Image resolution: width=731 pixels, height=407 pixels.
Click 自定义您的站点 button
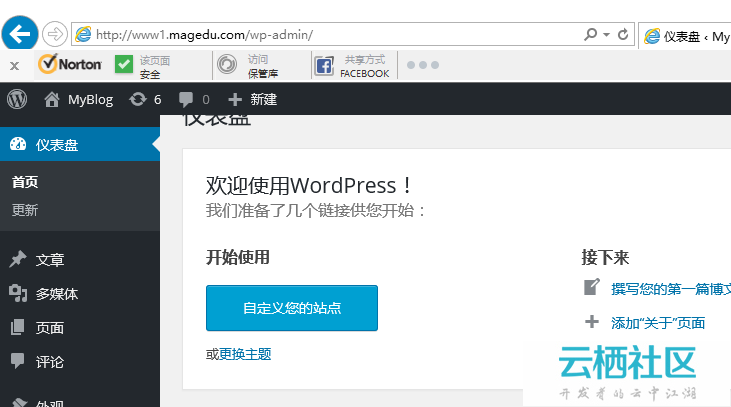[292, 308]
